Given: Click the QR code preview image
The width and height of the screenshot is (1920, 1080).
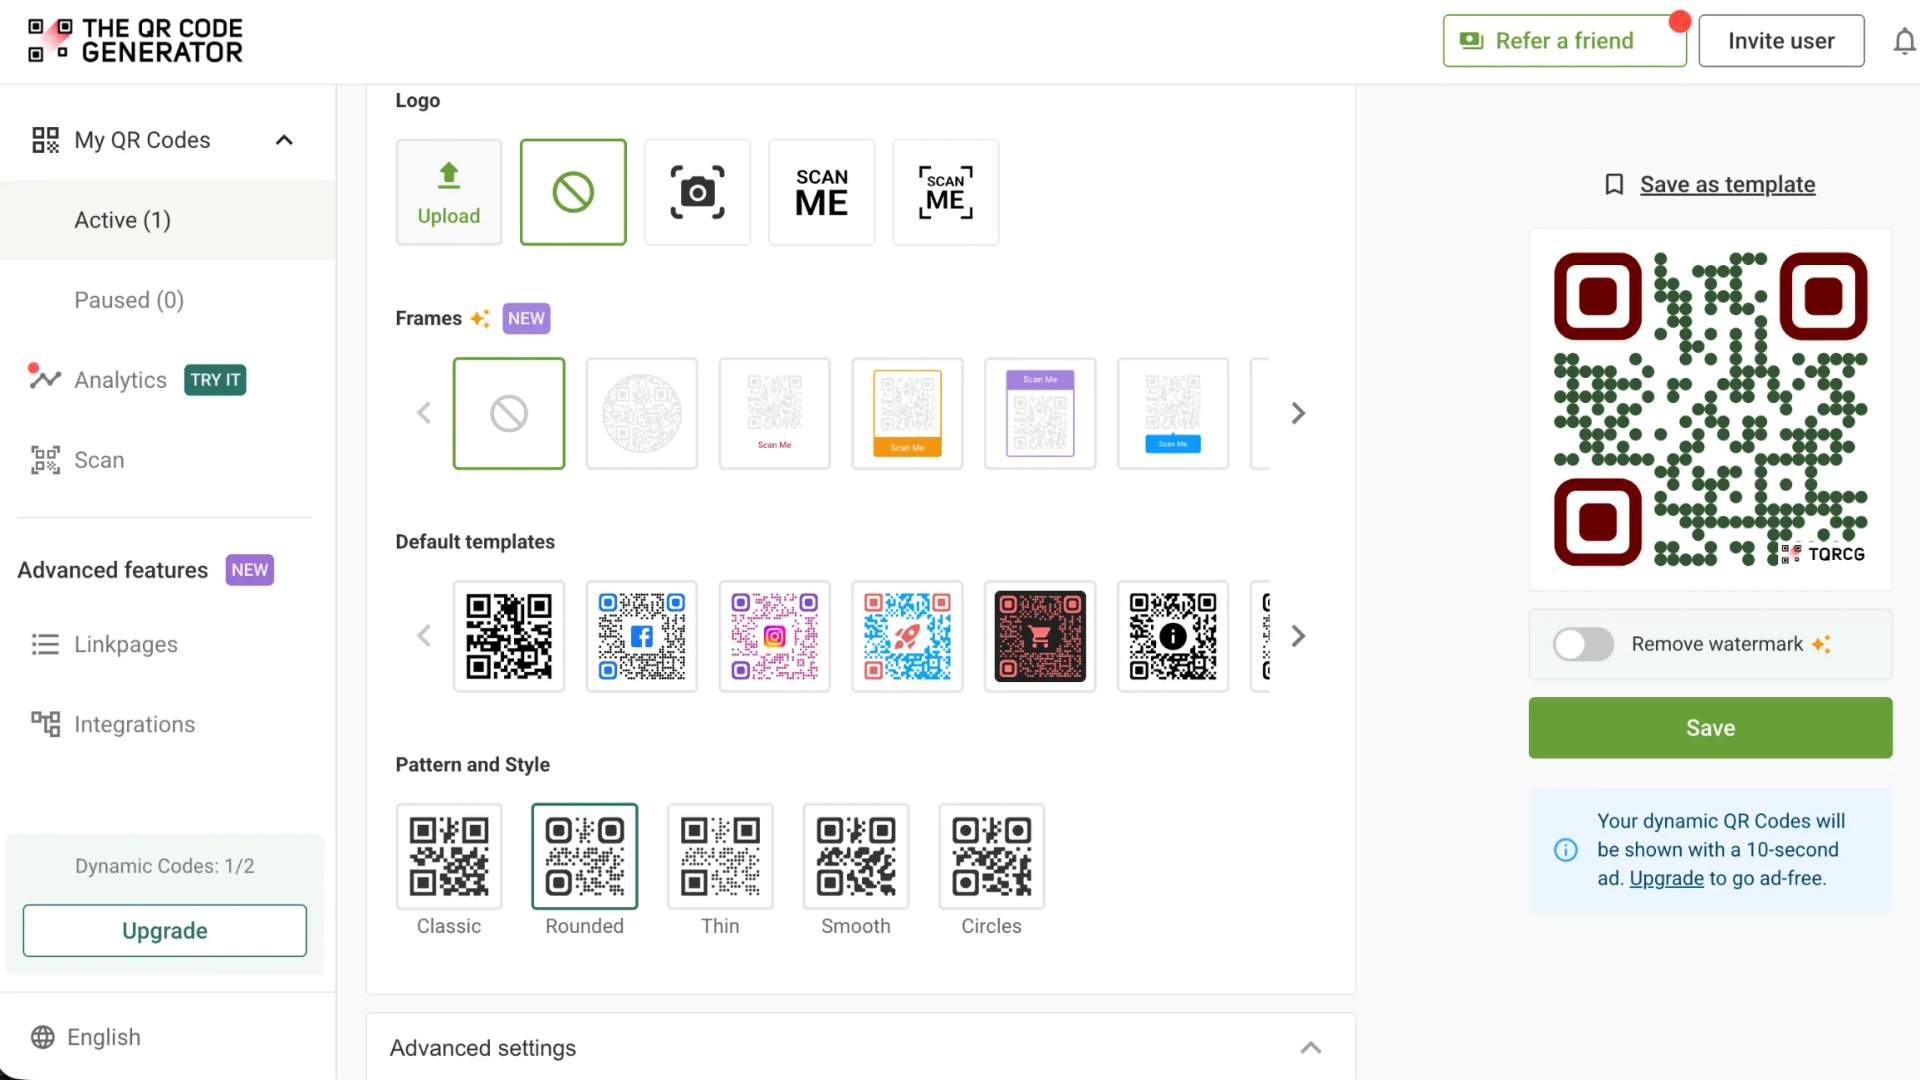Looking at the screenshot, I should coord(1710,409).
